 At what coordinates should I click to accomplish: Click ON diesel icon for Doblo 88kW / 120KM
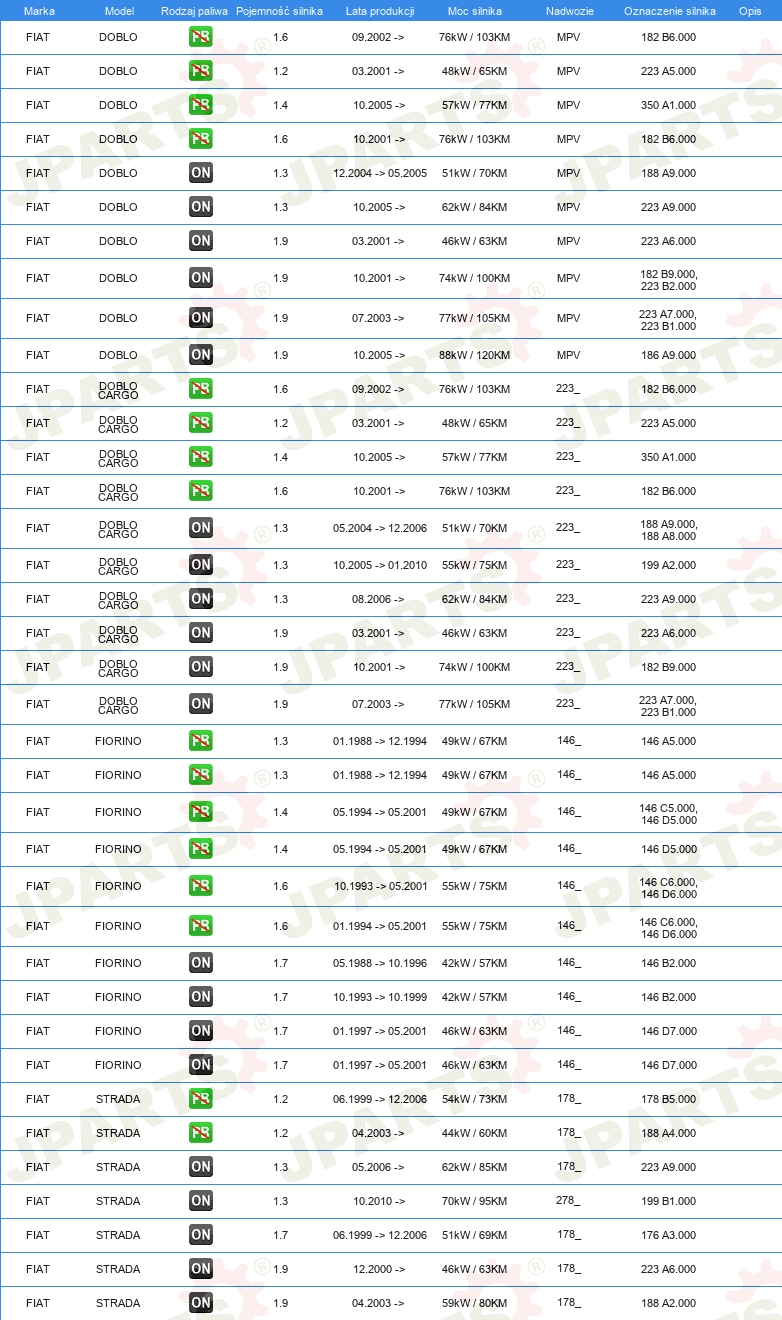pos(201,355)
